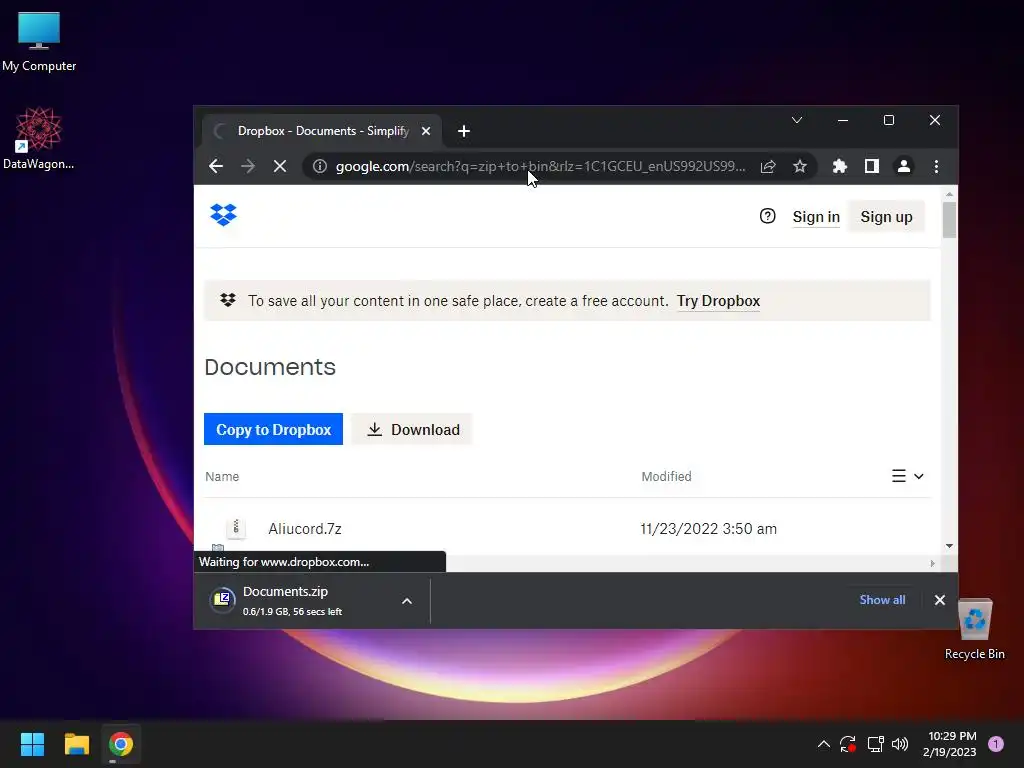Screen dimensions: 1024x768
Task: Click the Sign in link
Action: point(816,217)
